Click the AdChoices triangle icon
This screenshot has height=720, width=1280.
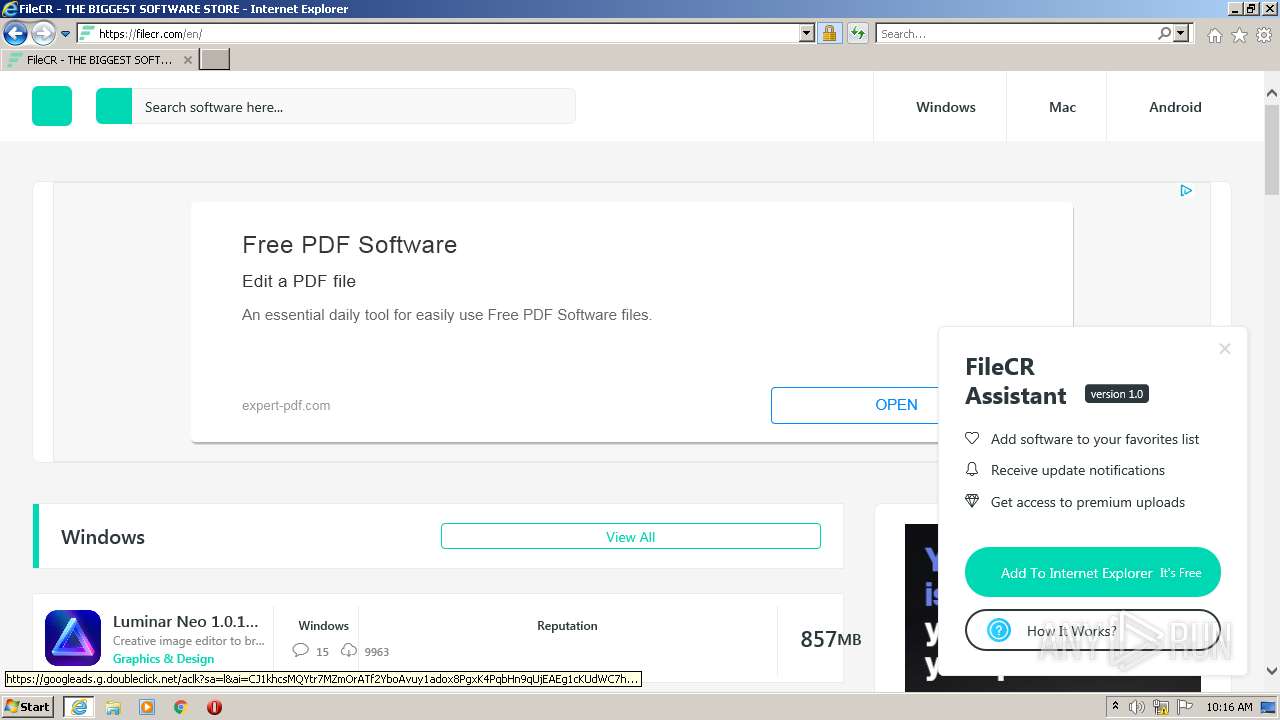(x=1186, y=190)
